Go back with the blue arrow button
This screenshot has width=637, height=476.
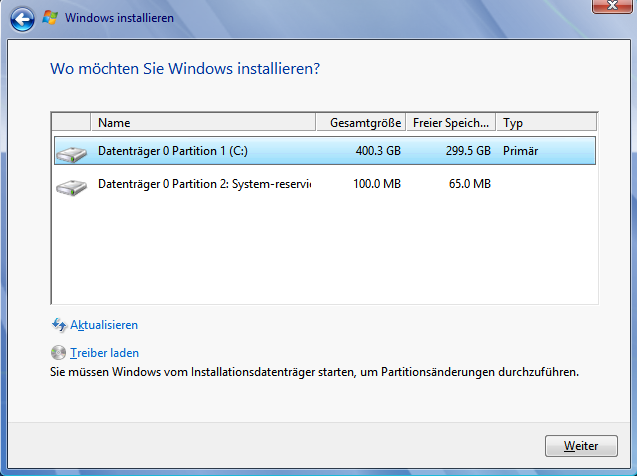click(22, 19)
